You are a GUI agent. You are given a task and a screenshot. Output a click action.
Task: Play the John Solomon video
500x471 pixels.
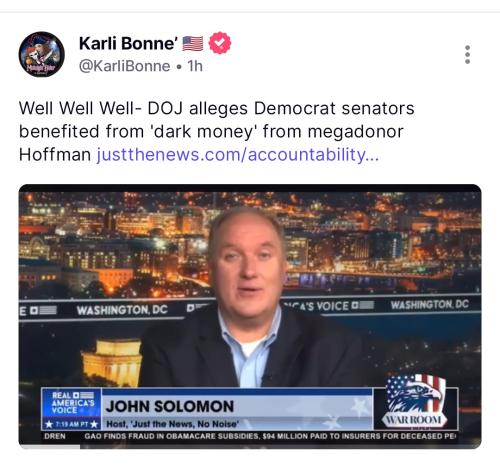pos(250,316)
